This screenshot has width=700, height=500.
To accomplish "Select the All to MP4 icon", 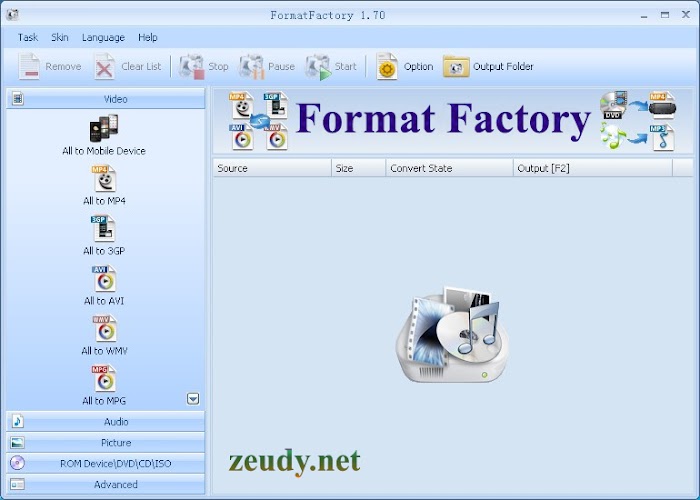I will 104,179.
